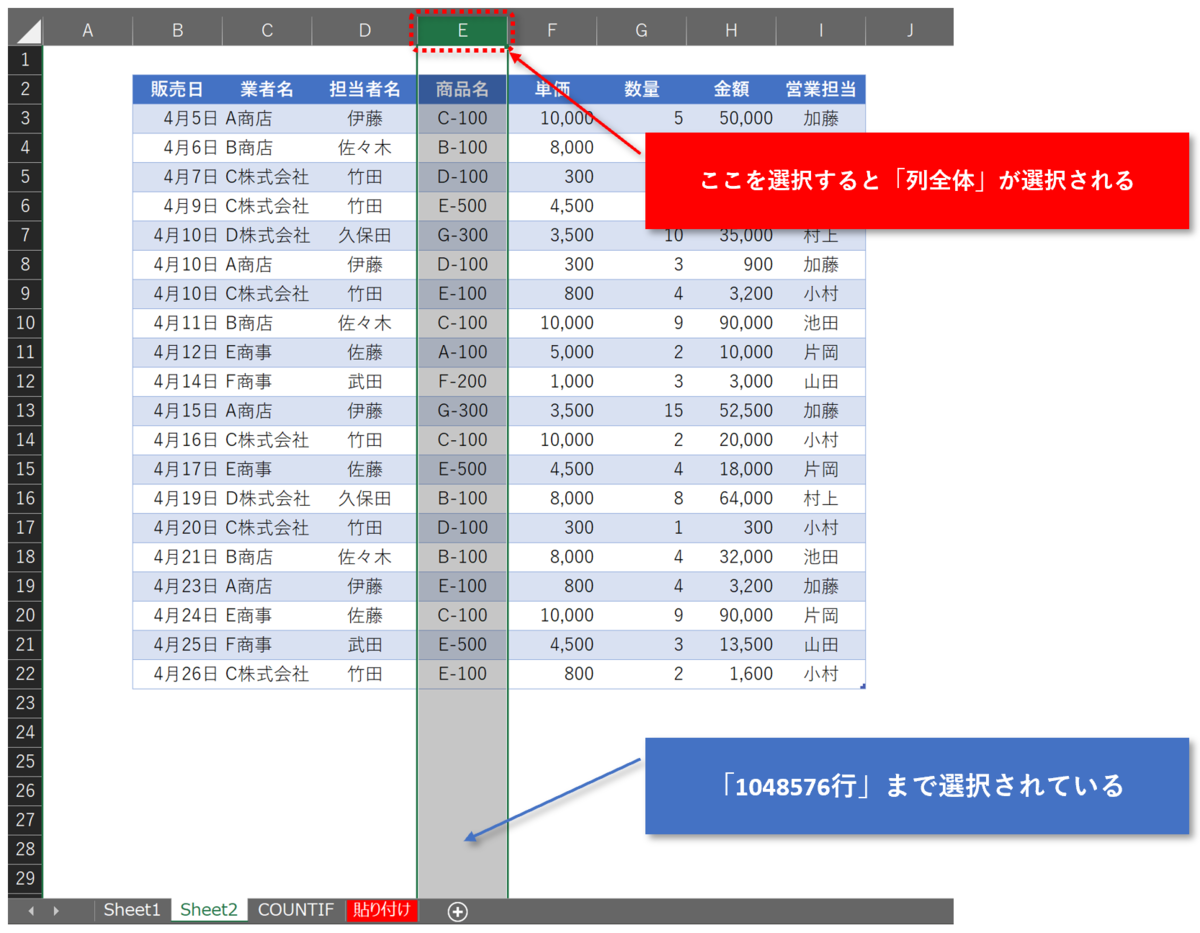Click the right sheet navigation arrow

(57, 910)
